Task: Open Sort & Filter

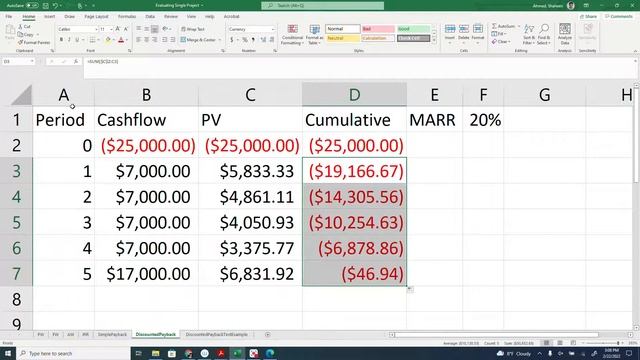Action: coord(529,34)
